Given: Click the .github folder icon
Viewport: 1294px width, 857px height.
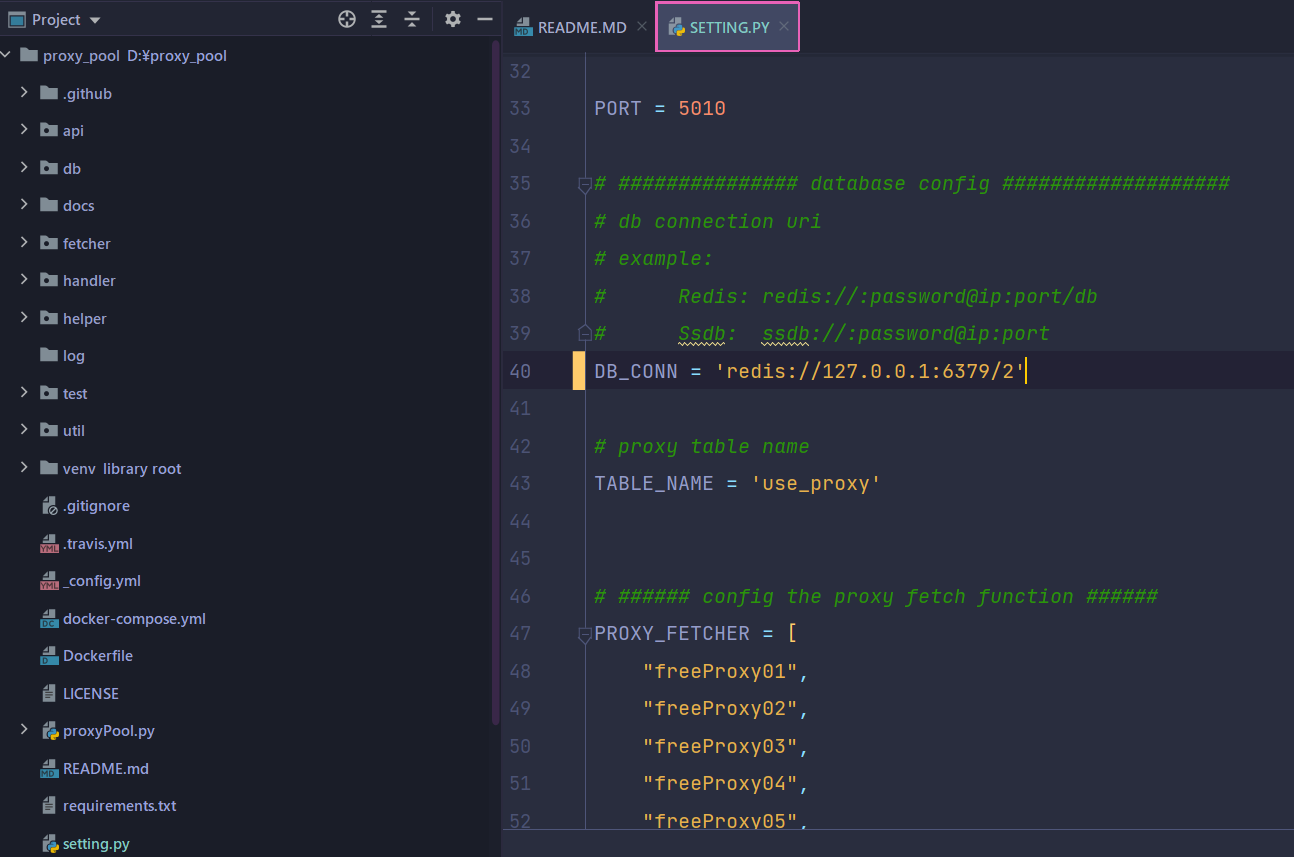Looking at the screenshot, I should (x=48, y=93).
